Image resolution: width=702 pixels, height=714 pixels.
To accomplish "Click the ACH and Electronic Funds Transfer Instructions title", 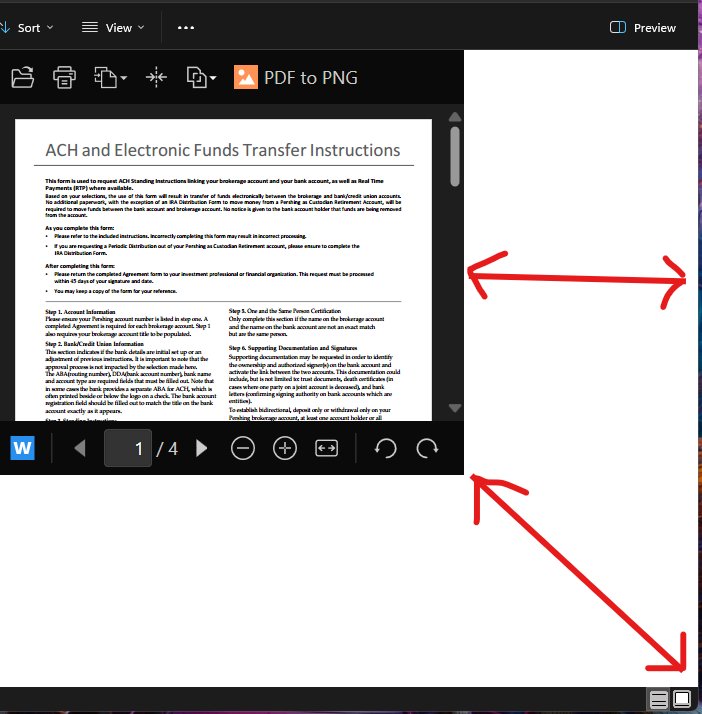I will coord(223,150).
